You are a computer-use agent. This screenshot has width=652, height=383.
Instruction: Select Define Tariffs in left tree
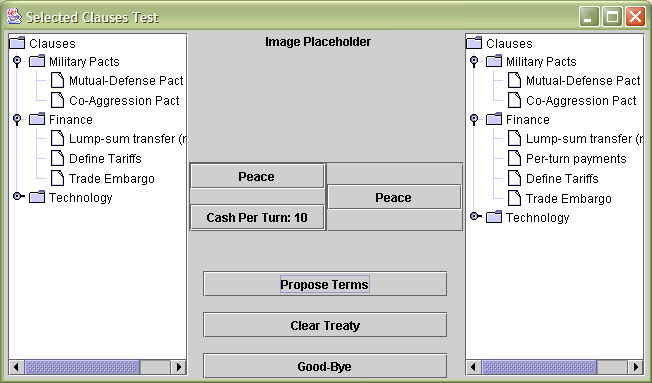(105, 158)
